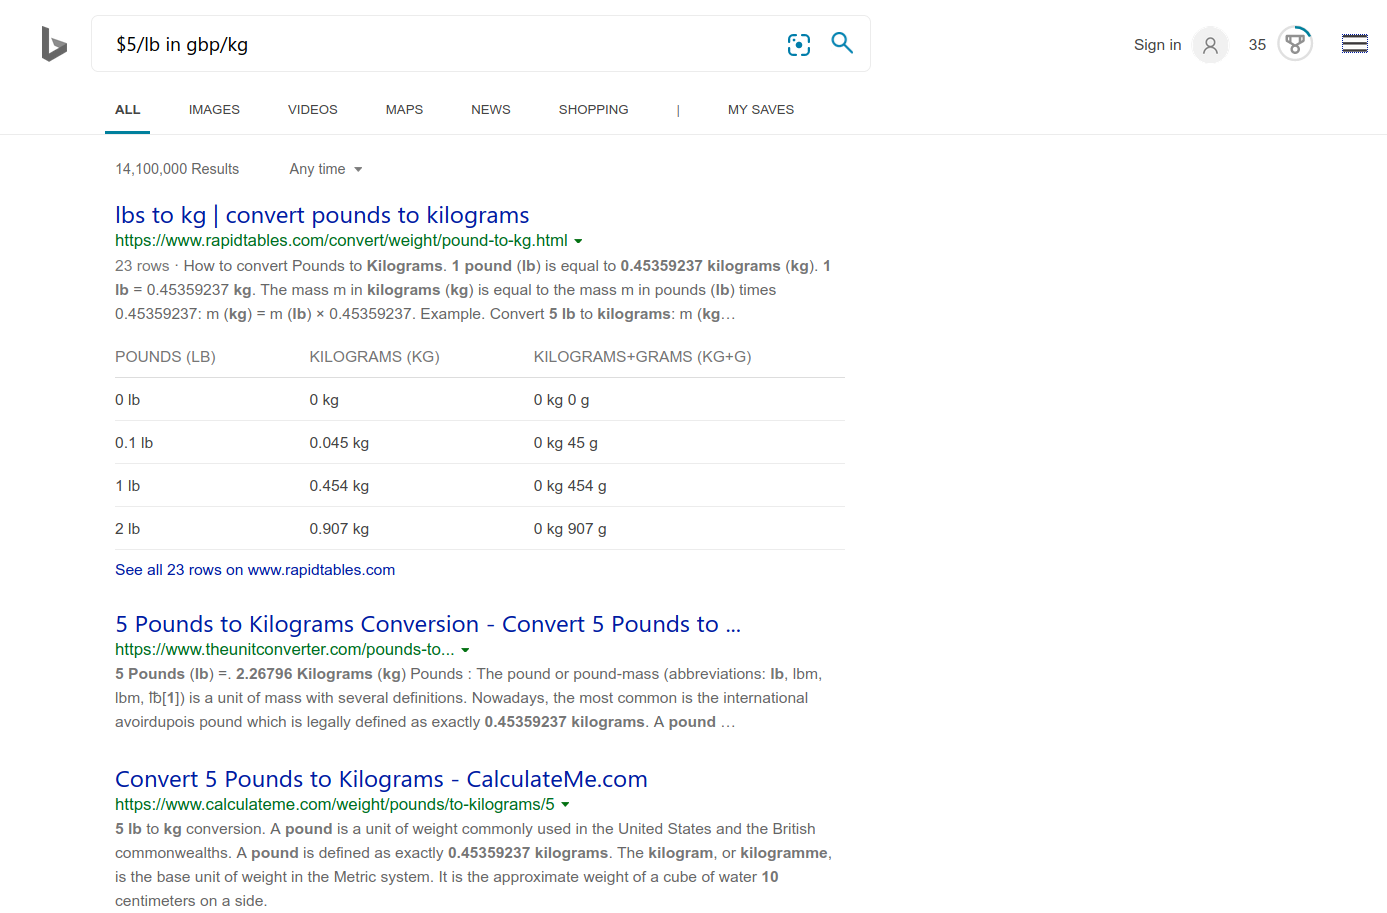Click the POUNDS (LB) column header
Screen dimensions: 1387x913
click(165, 357)
